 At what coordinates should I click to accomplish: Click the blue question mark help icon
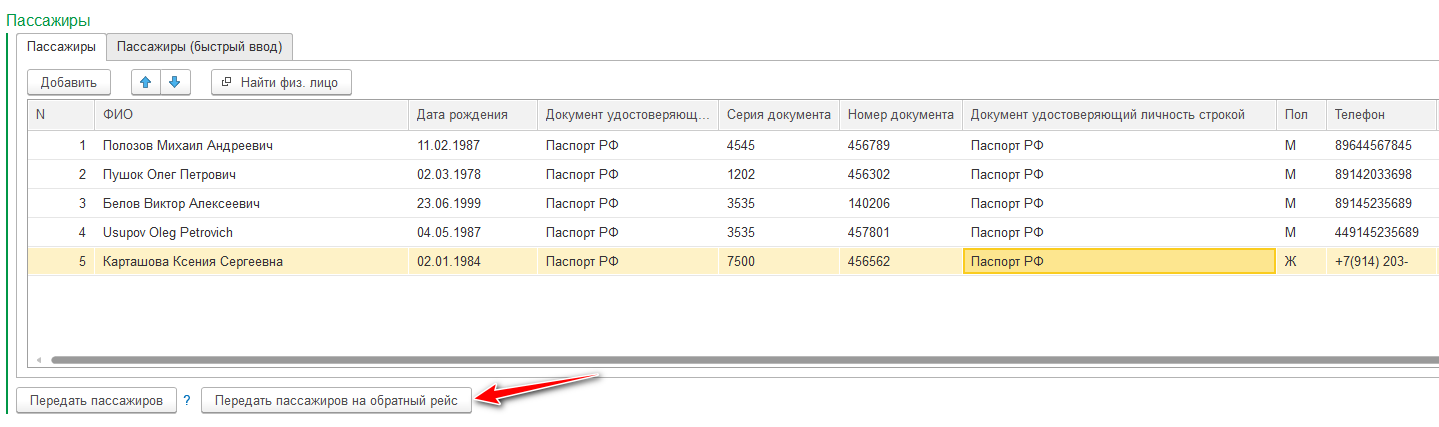click(186, 401)
